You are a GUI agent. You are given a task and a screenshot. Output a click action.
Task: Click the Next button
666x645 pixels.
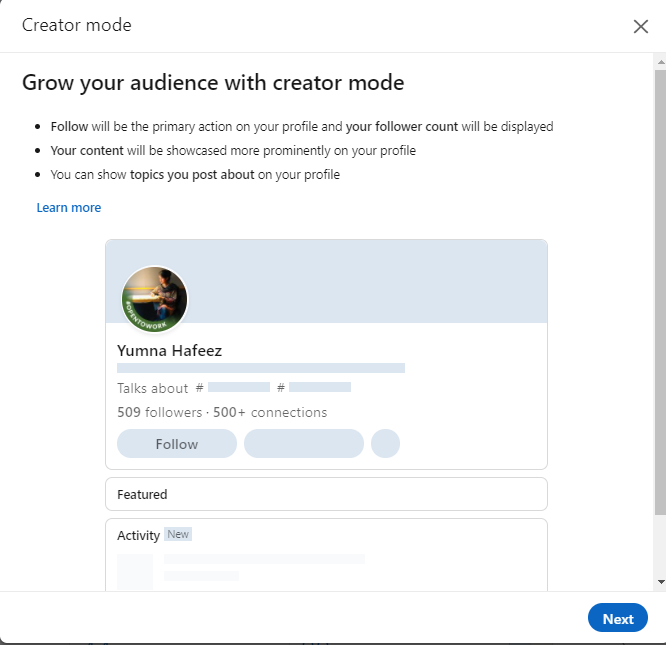point(618,618)
